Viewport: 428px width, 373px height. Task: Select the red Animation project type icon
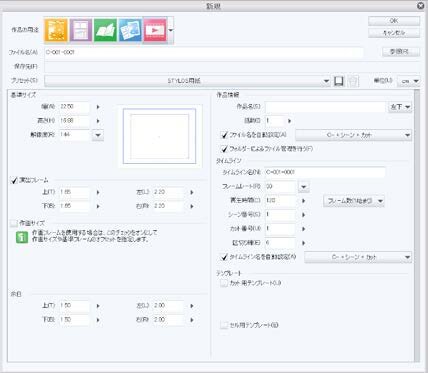click(x=155, y=30)
